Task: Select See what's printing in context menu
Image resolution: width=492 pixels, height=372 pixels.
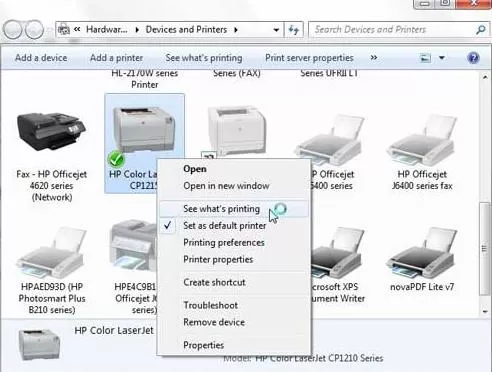Action: click(234, 209)
